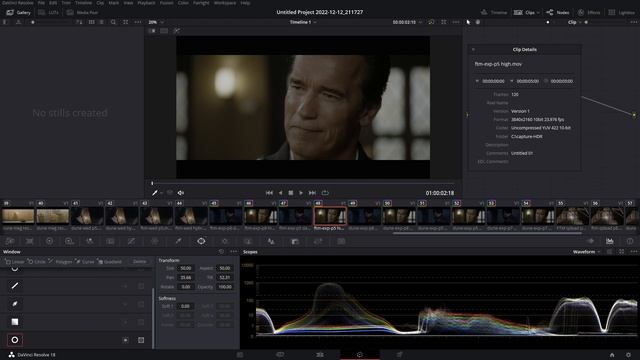Toggle mask on the curve pen window row
Image resolution: width=640 pixels, height=360 pixels.
tap(141, 304)
